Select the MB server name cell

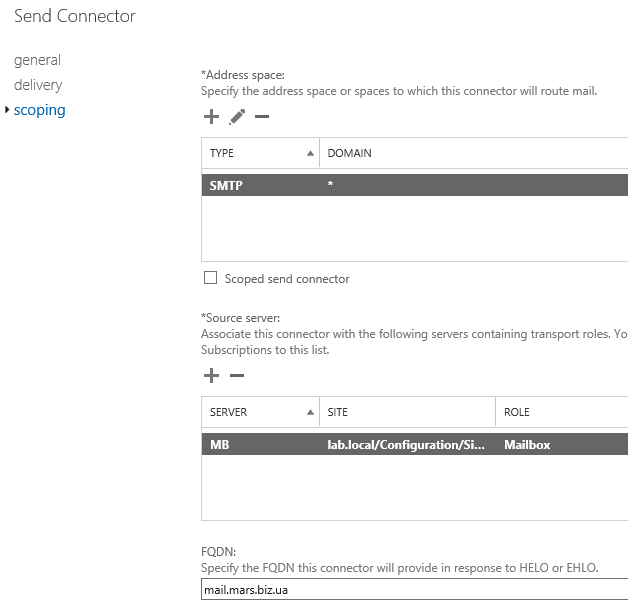(x=220, y=444)
